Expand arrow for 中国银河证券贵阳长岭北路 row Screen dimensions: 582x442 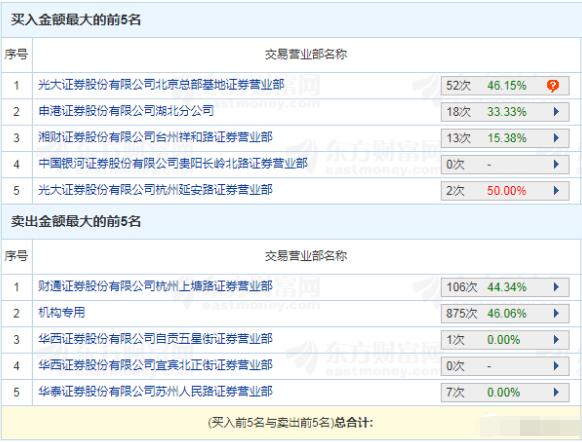556,164
